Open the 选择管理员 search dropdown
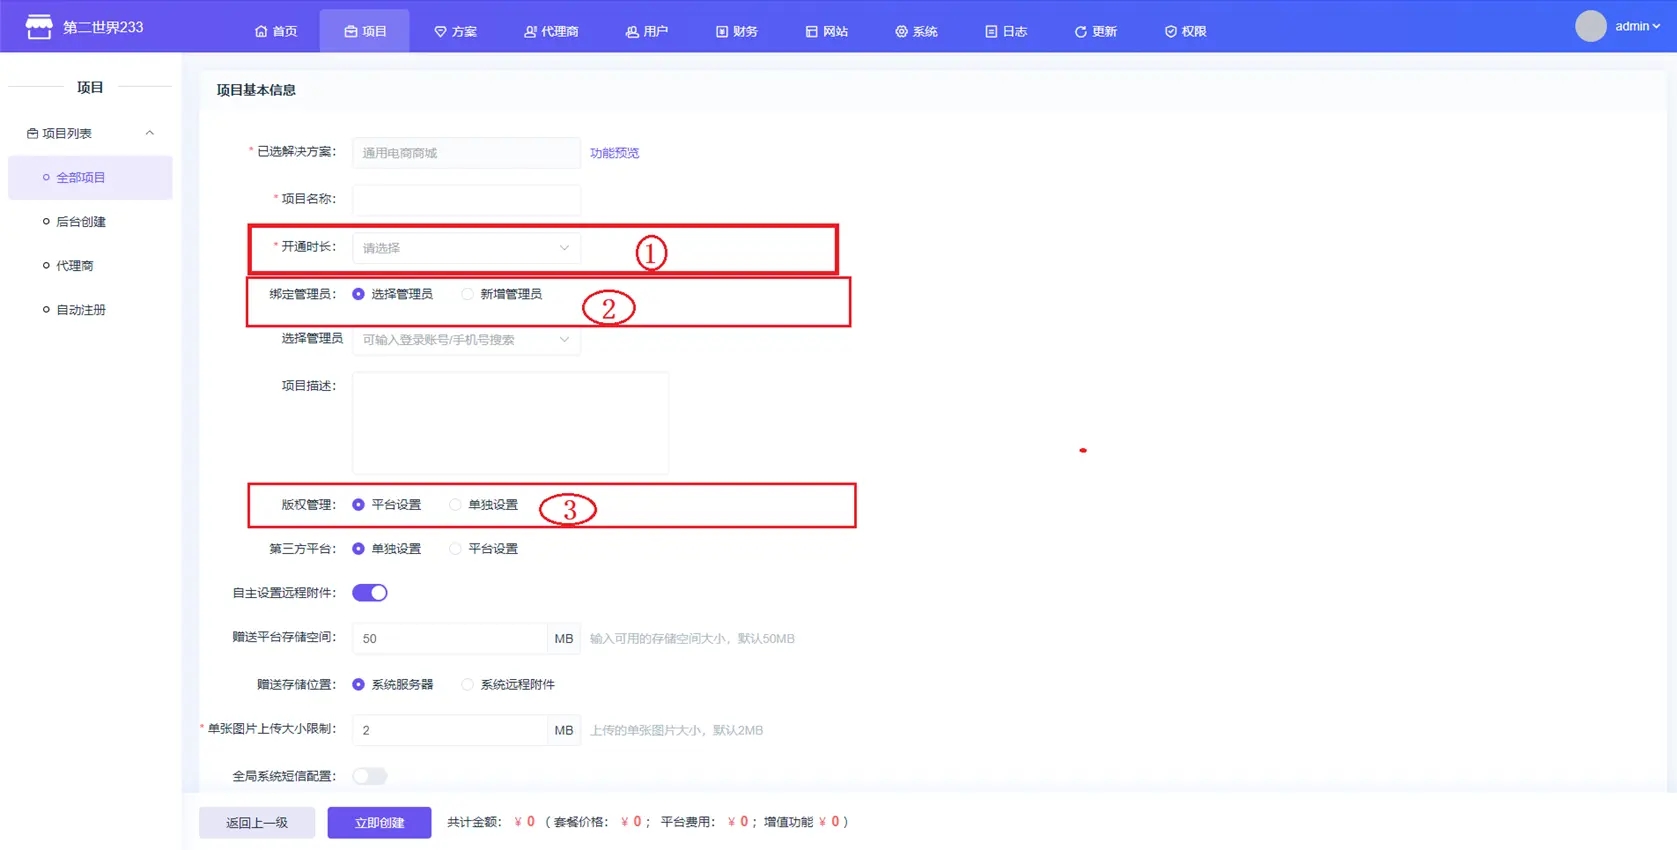Viewport: 1677px width, 850px height. 466,340
